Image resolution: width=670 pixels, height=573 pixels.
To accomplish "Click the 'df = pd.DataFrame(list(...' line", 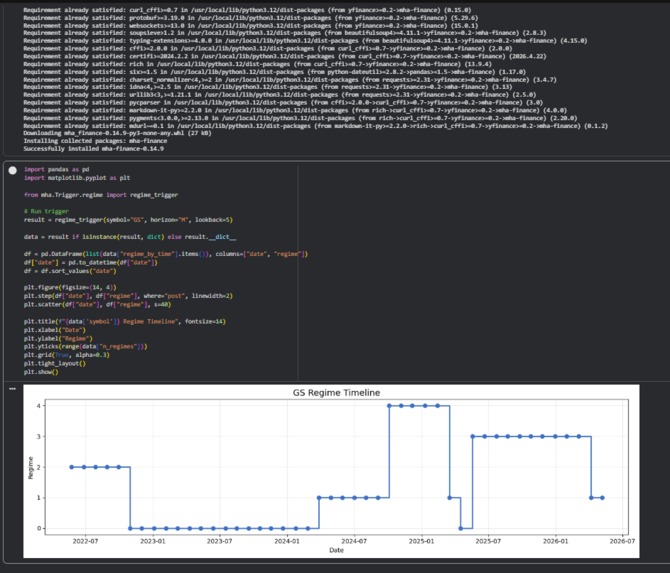I will (166, 254).
